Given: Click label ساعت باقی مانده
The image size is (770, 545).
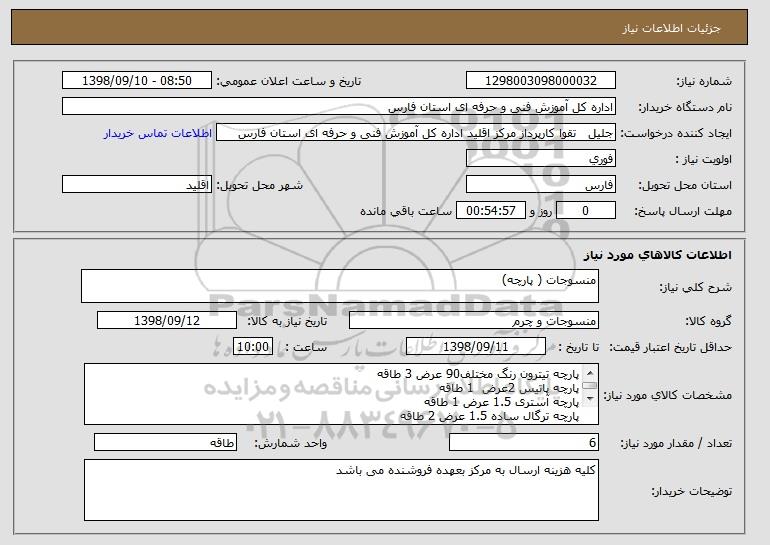Looking at the screenshot, I should 406,211.
